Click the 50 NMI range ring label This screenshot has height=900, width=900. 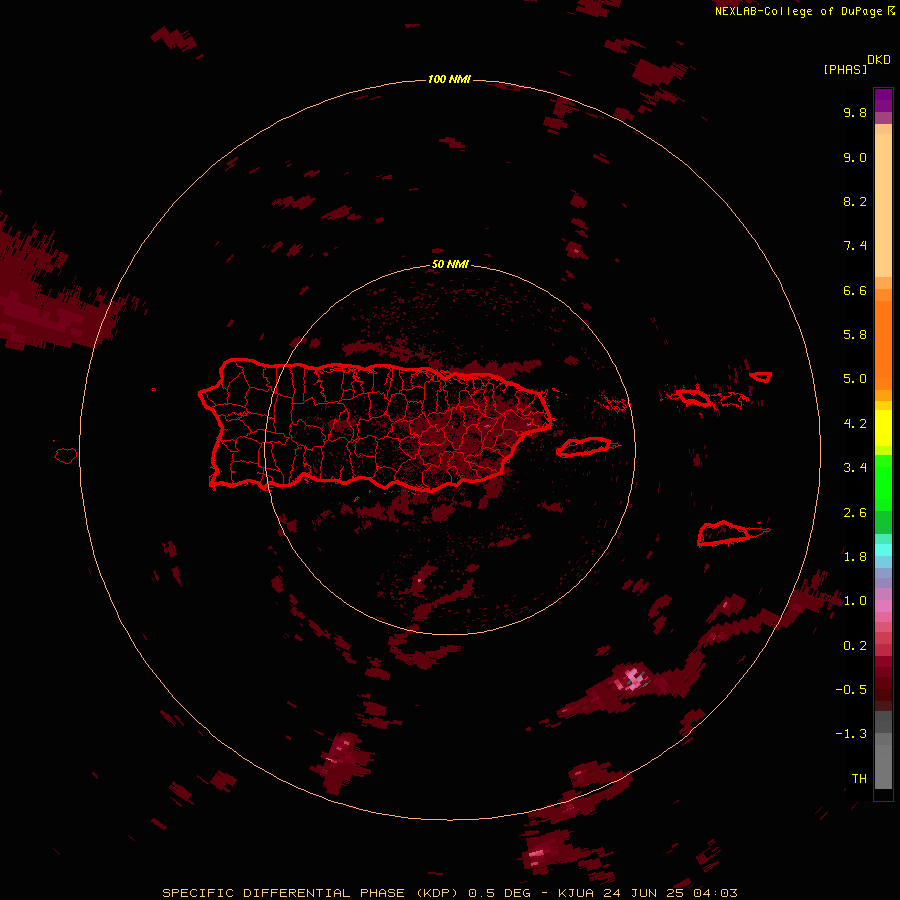click(449, 264)
